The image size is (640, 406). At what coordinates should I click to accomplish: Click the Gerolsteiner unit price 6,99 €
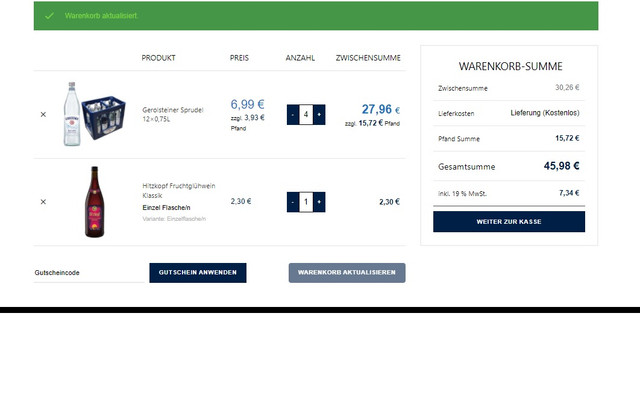(x=247, y=104)
